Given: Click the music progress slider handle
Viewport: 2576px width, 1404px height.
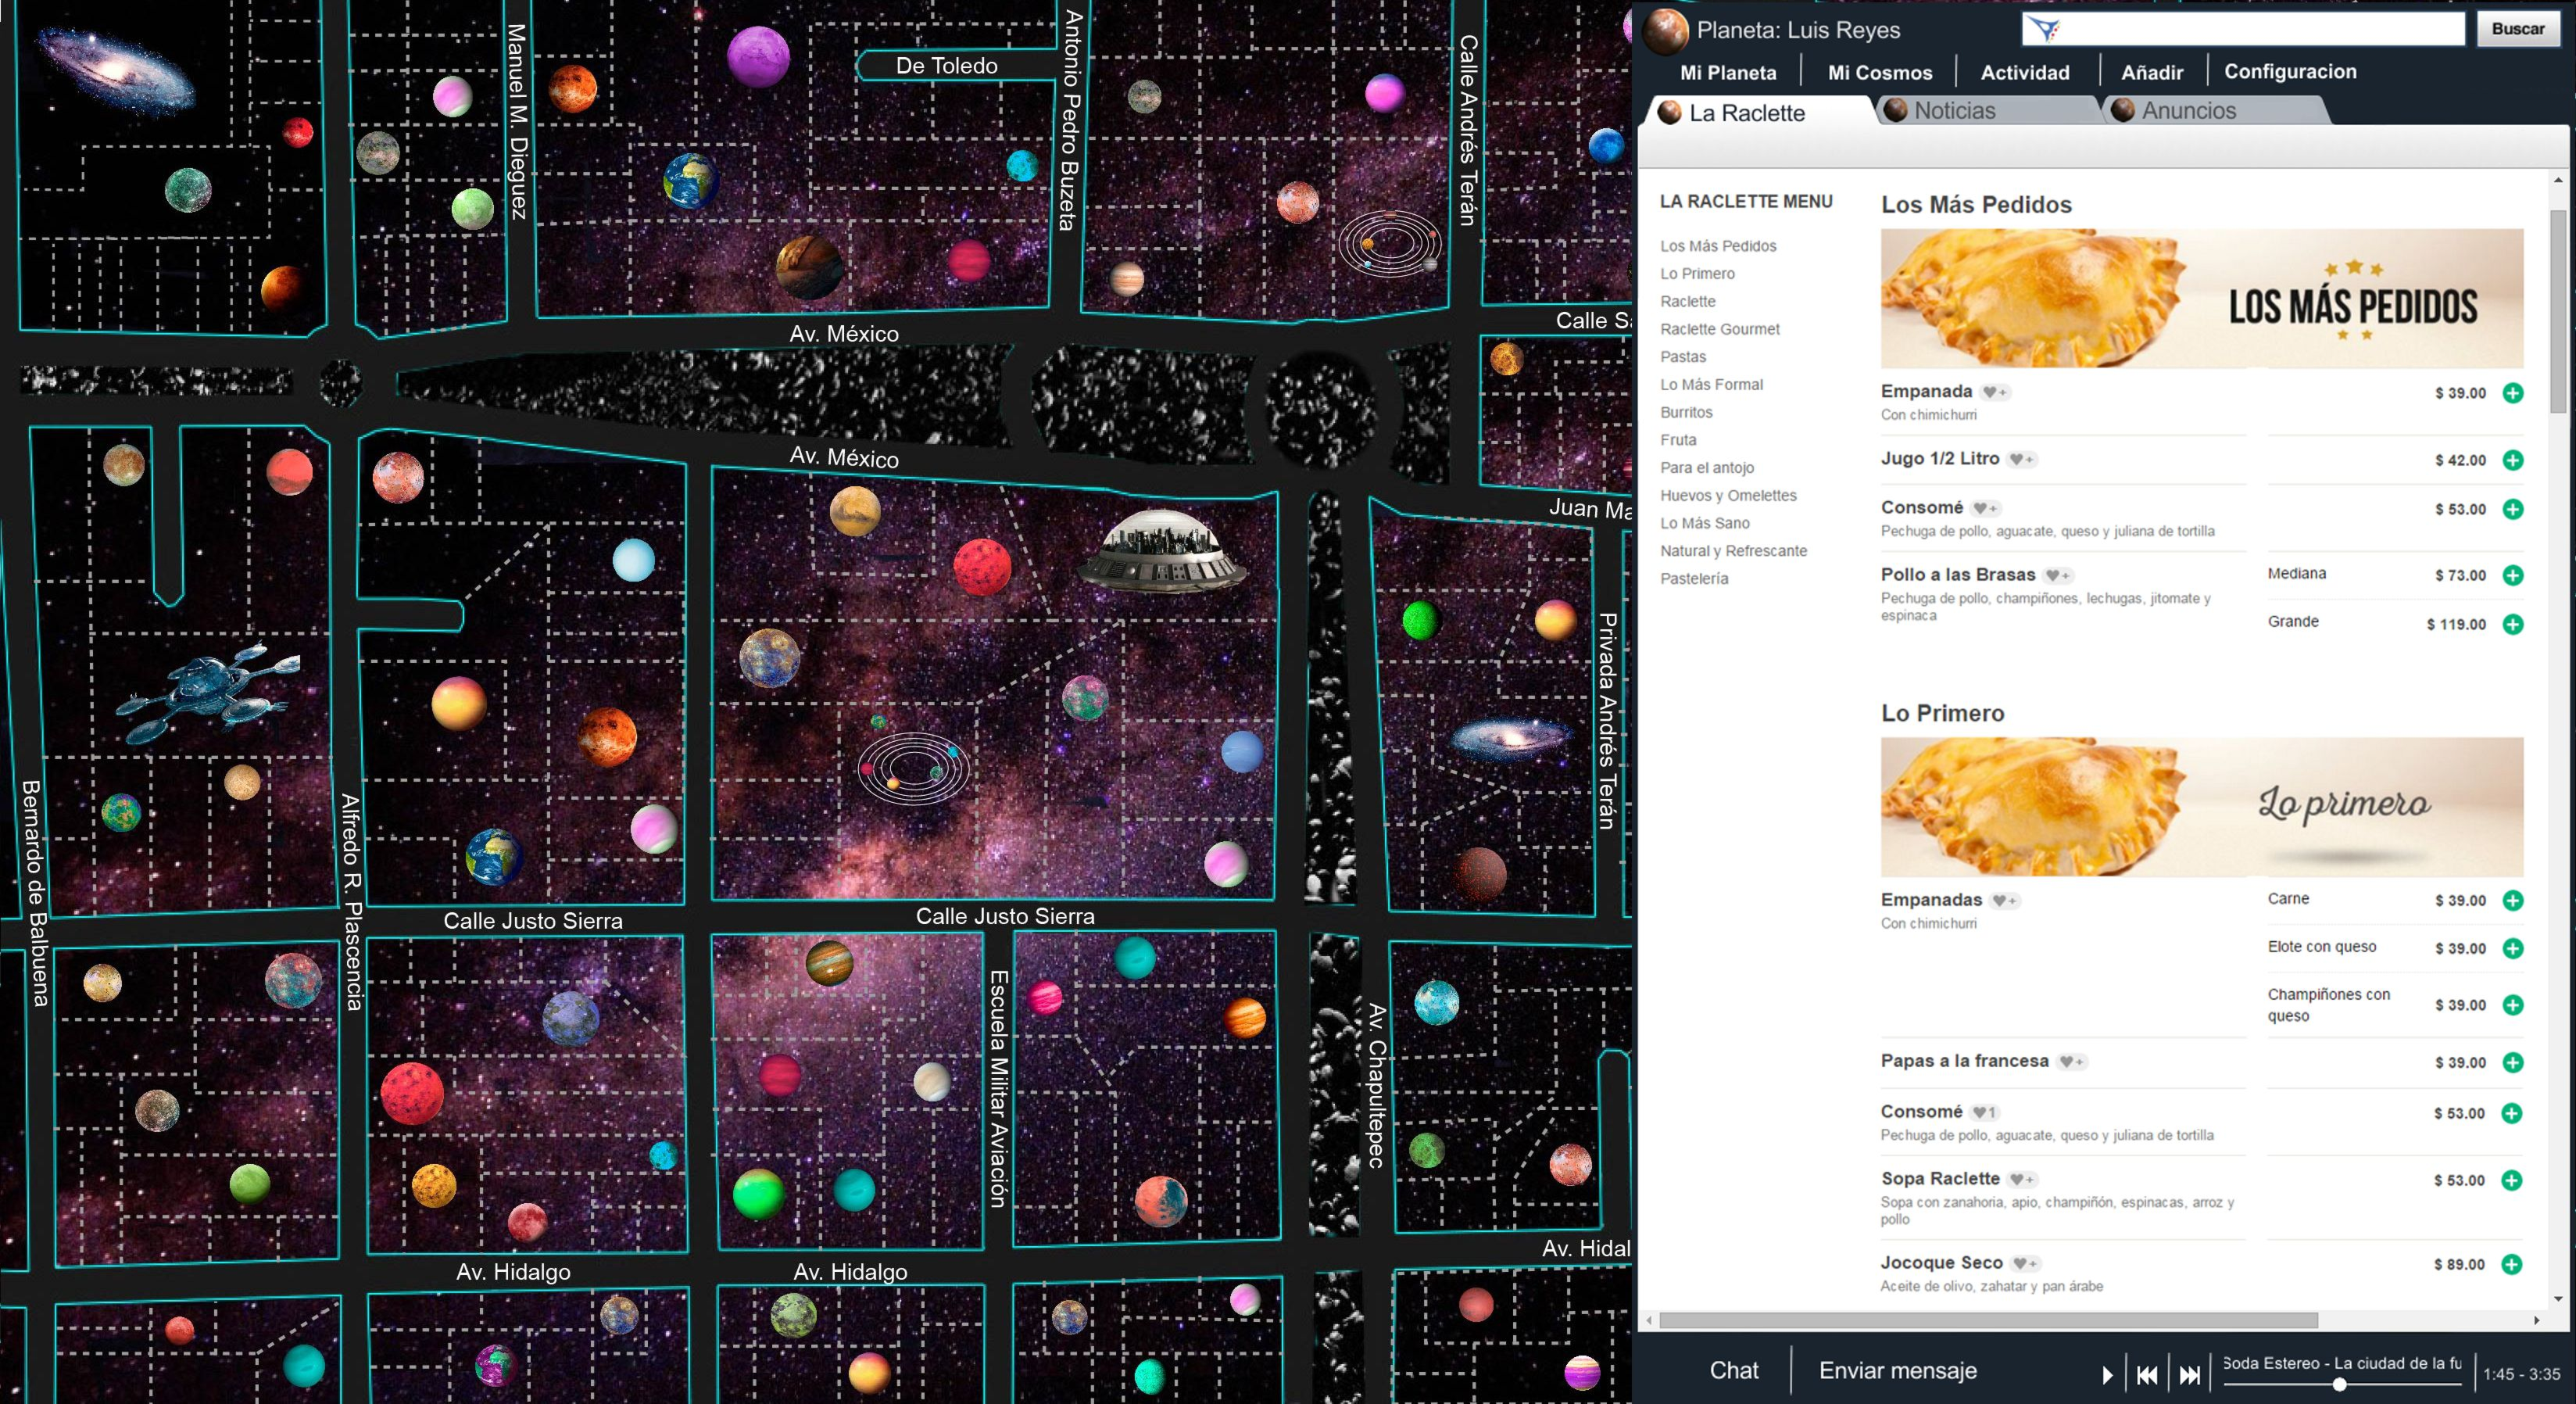Looking at the screenshot, I should (x=2339, y=1385).
